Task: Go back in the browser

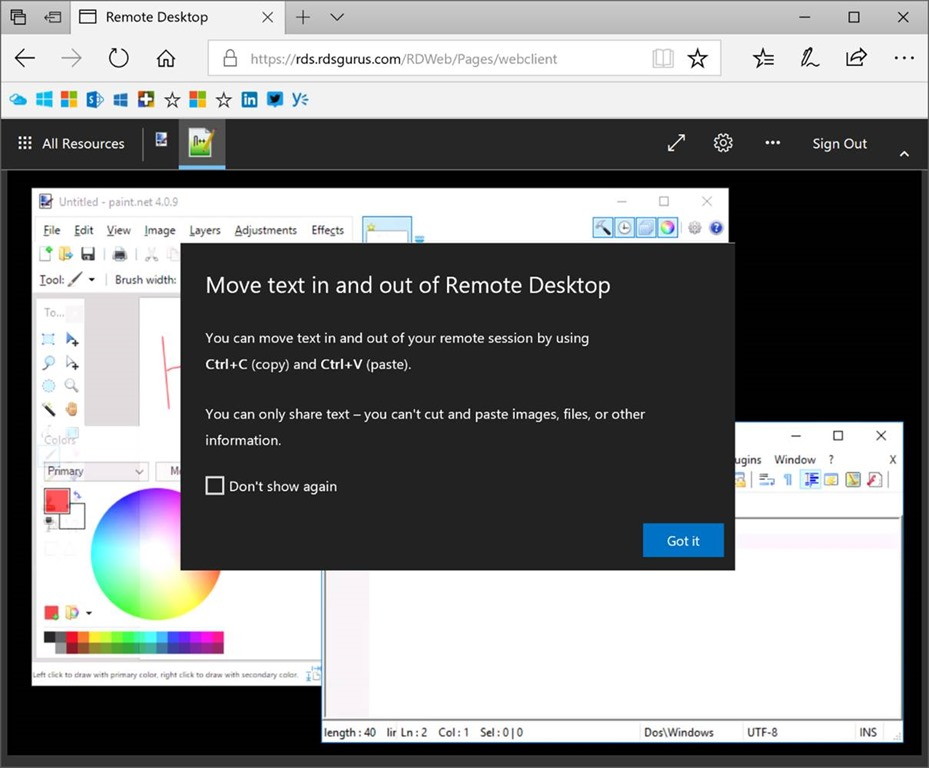Action: point(25,58)
